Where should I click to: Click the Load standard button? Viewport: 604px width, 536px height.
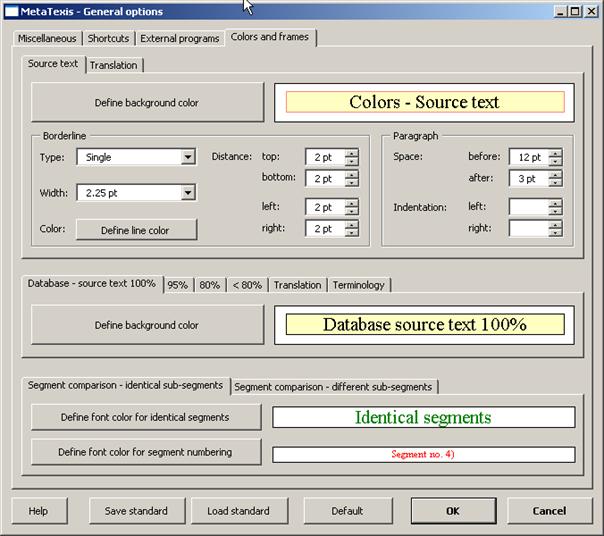tap(239, 511)
